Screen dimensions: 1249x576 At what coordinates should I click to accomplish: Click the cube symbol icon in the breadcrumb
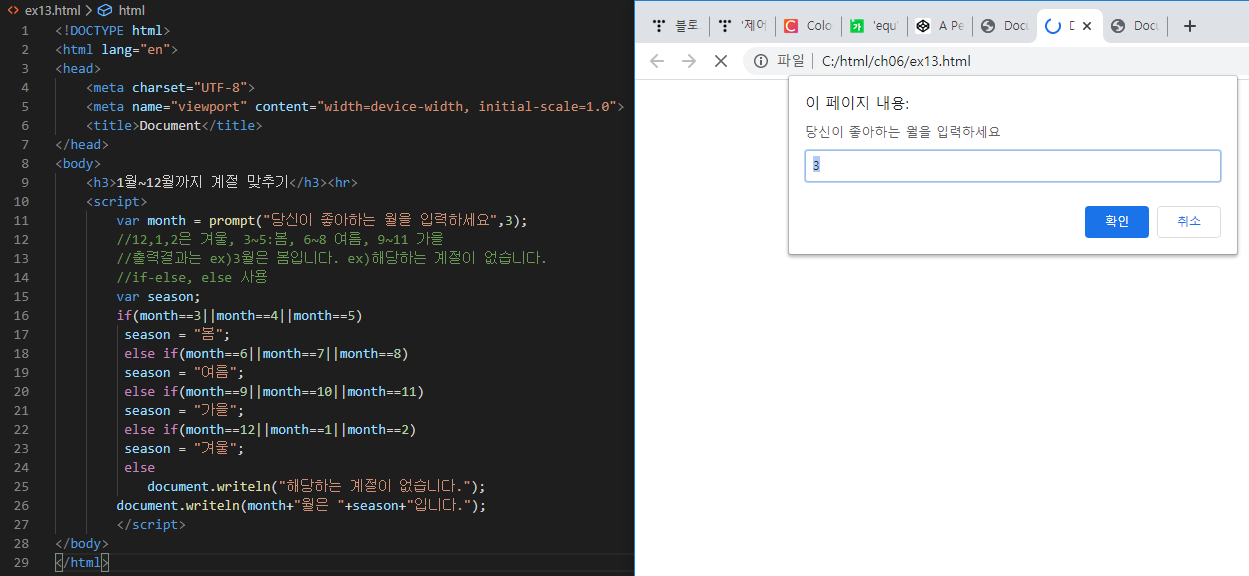coord(104,10)
